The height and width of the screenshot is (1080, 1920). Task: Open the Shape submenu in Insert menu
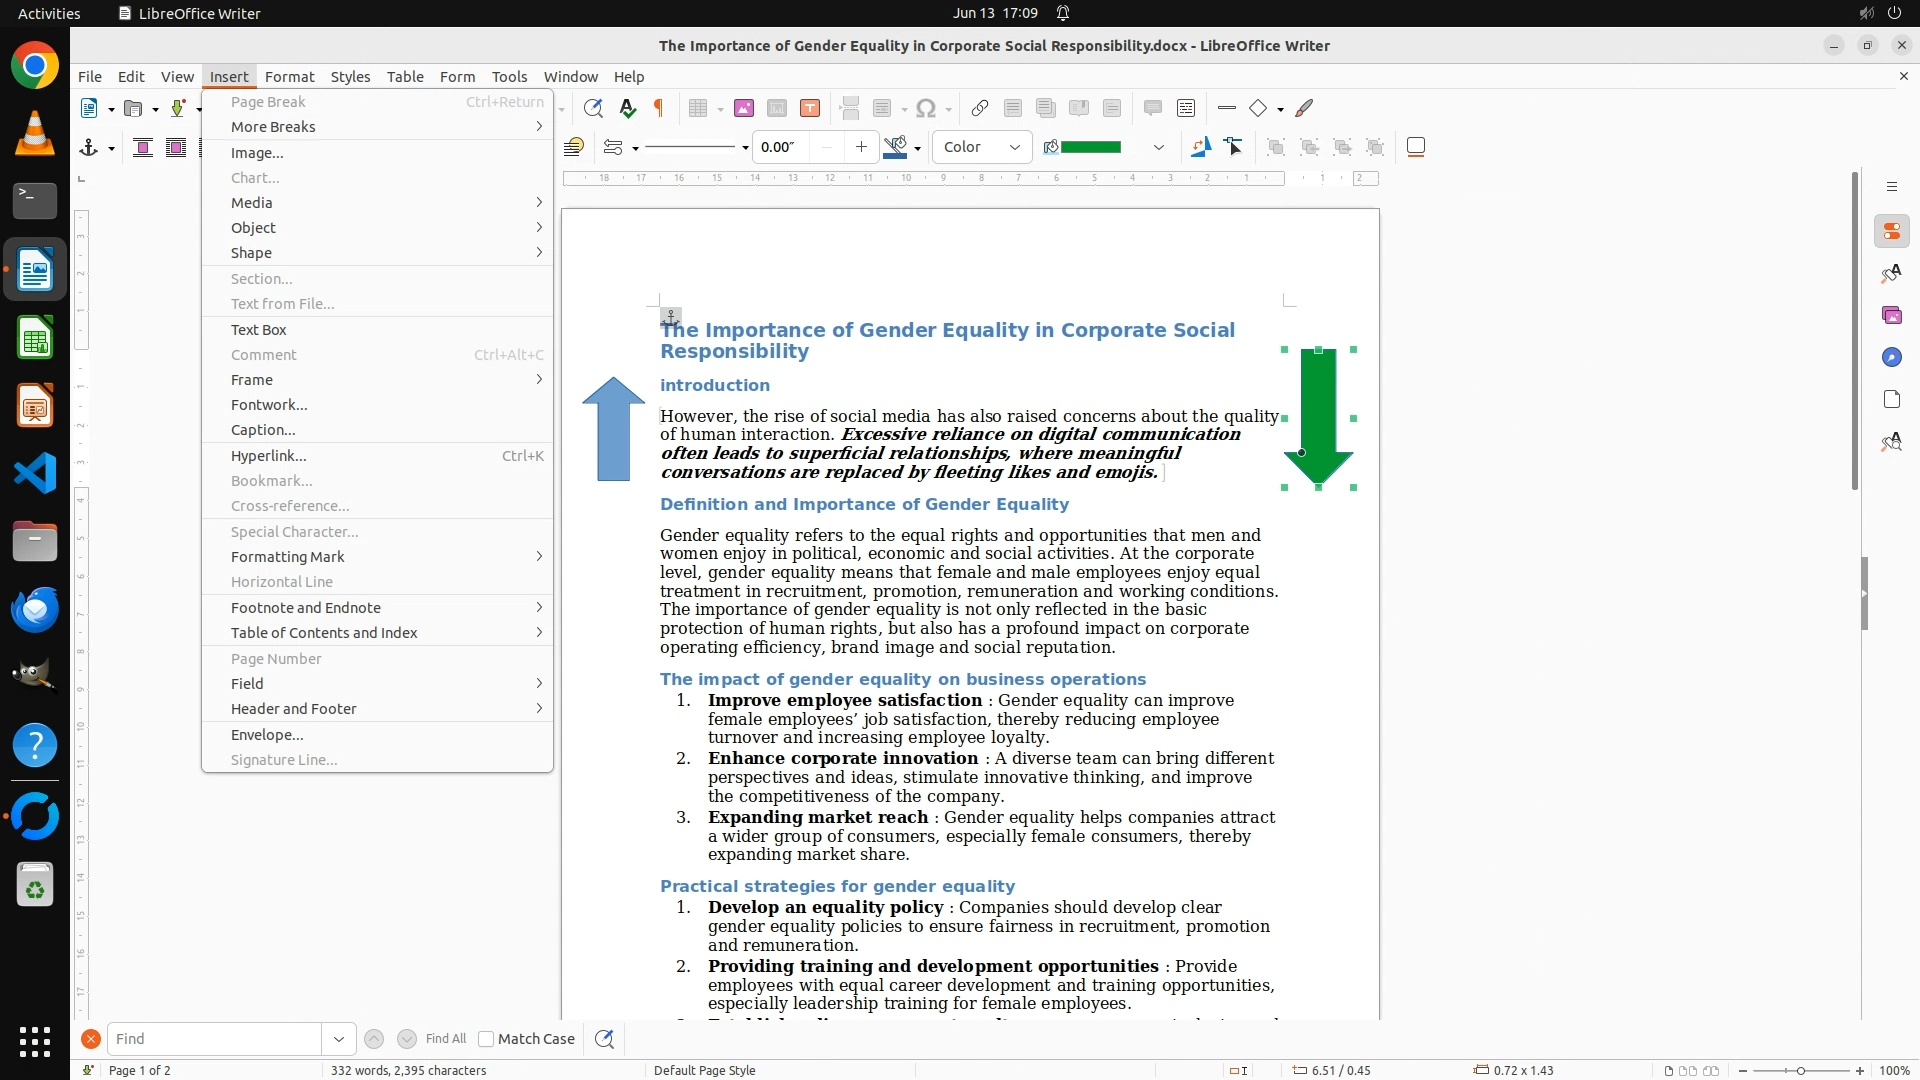[x=252, y=253]
